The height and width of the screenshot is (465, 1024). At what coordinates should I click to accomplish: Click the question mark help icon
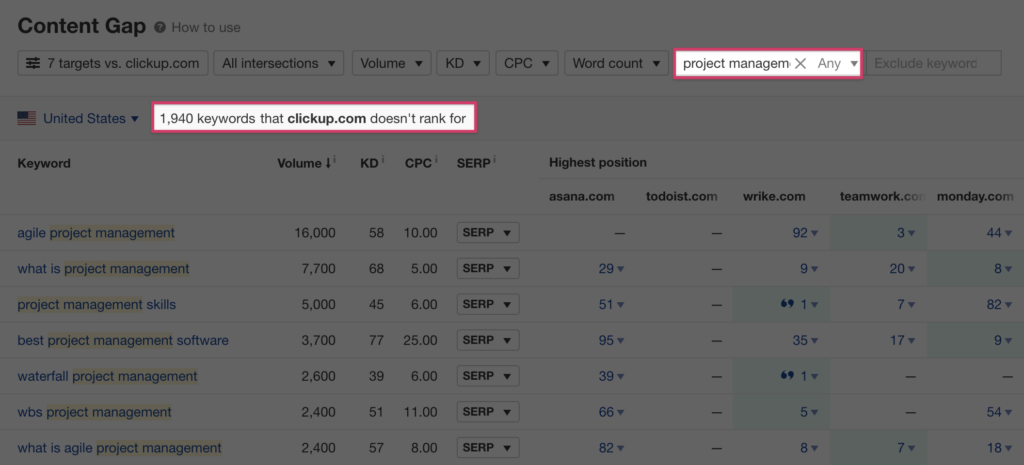160,27
